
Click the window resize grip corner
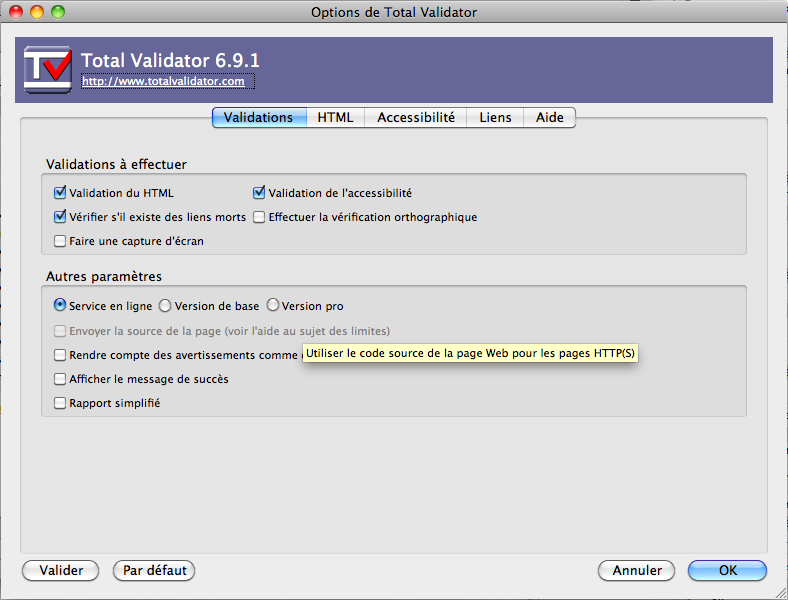tap(780, 592)
